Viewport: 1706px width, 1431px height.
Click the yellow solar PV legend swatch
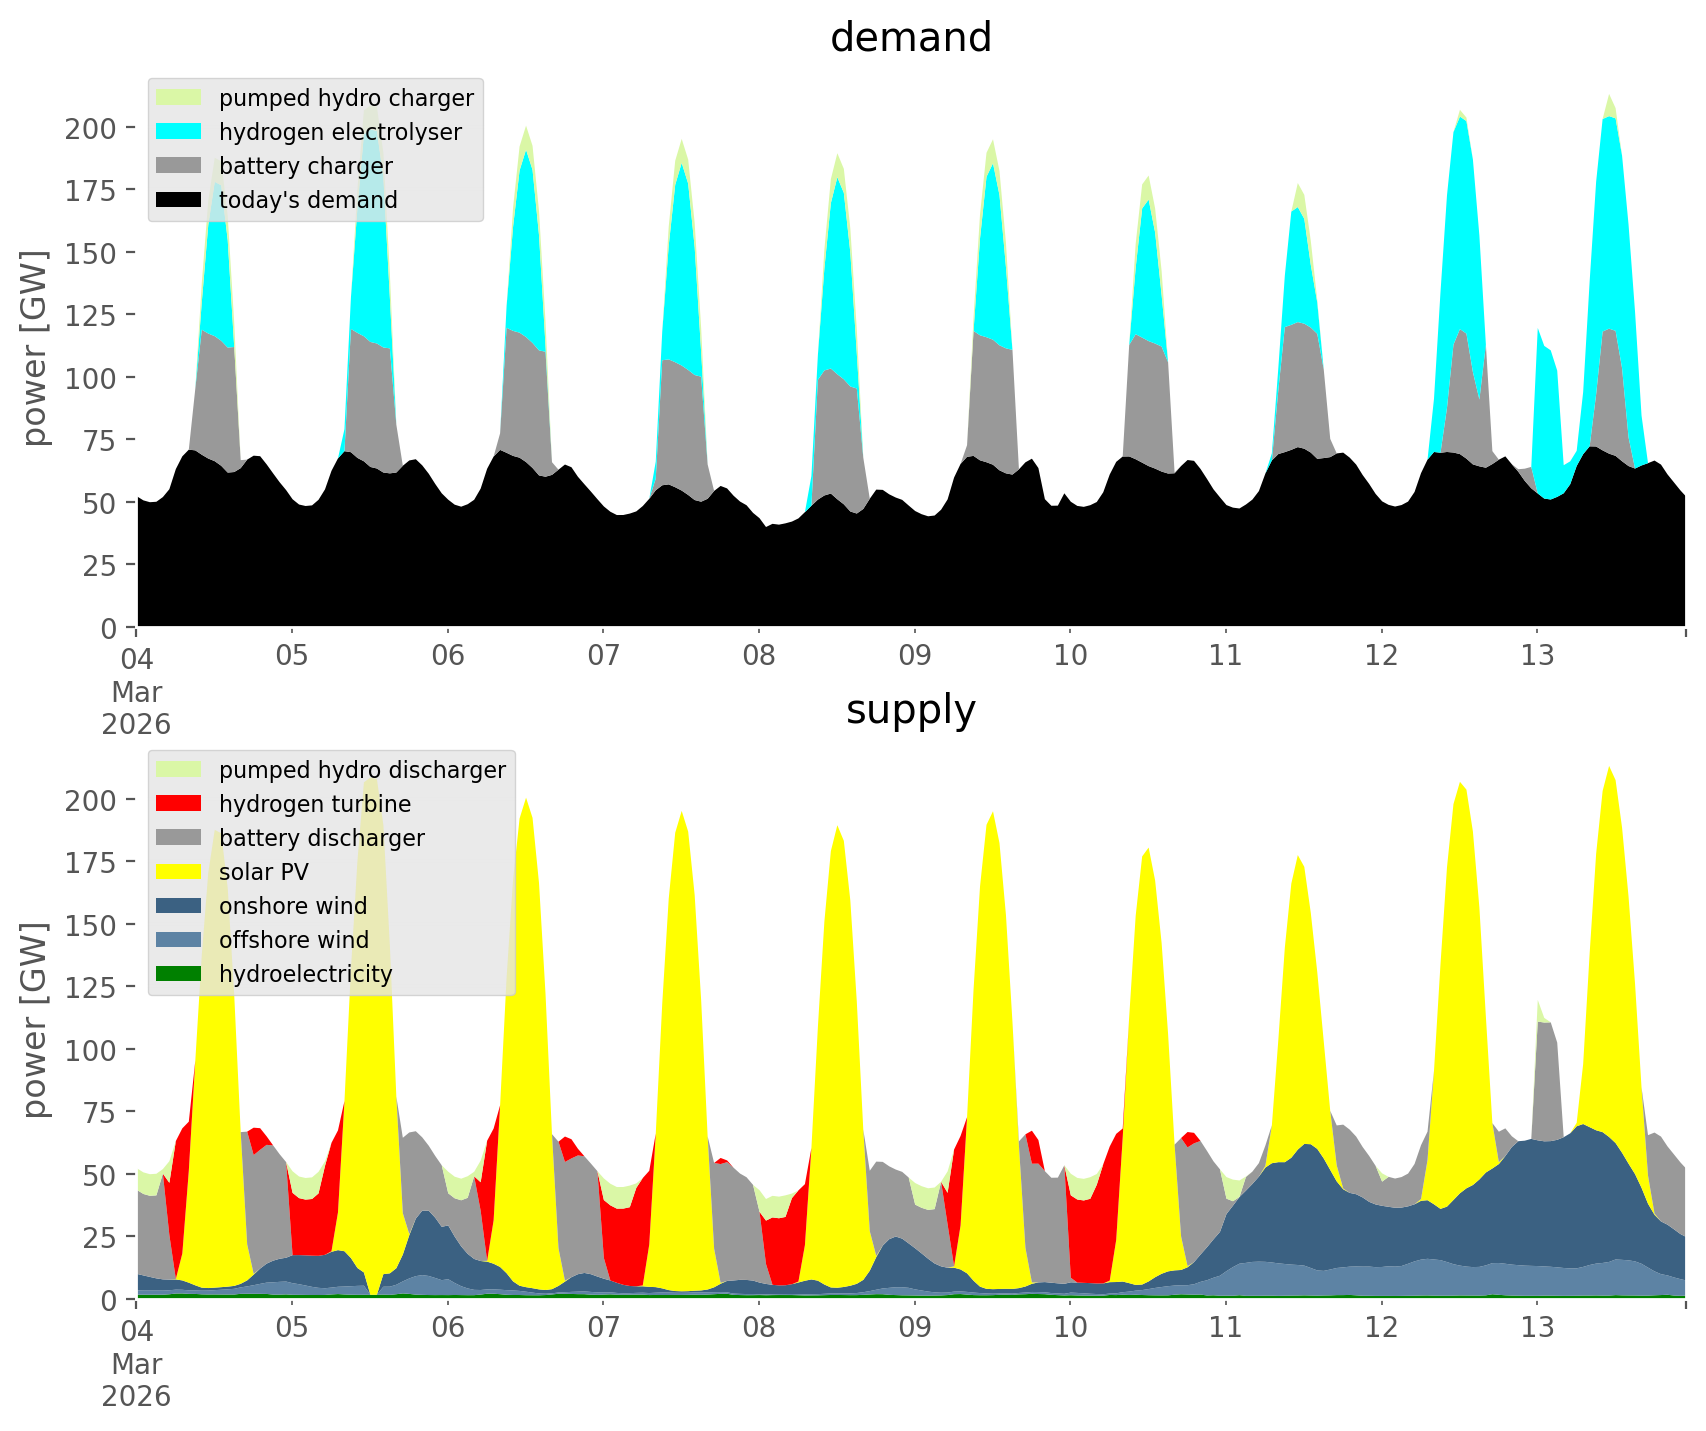pyautogui.click(x=179, y=872)
